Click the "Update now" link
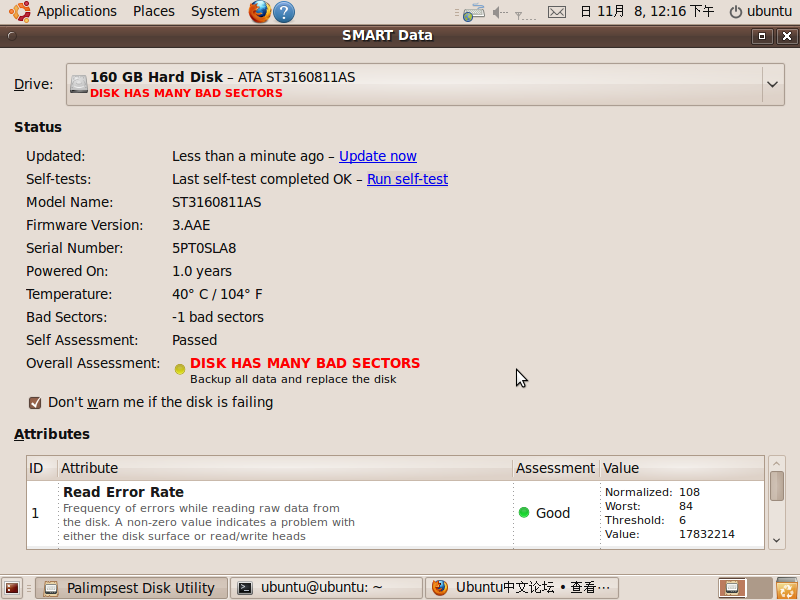The width and height of the screenshot is (800, 600). 378,156
